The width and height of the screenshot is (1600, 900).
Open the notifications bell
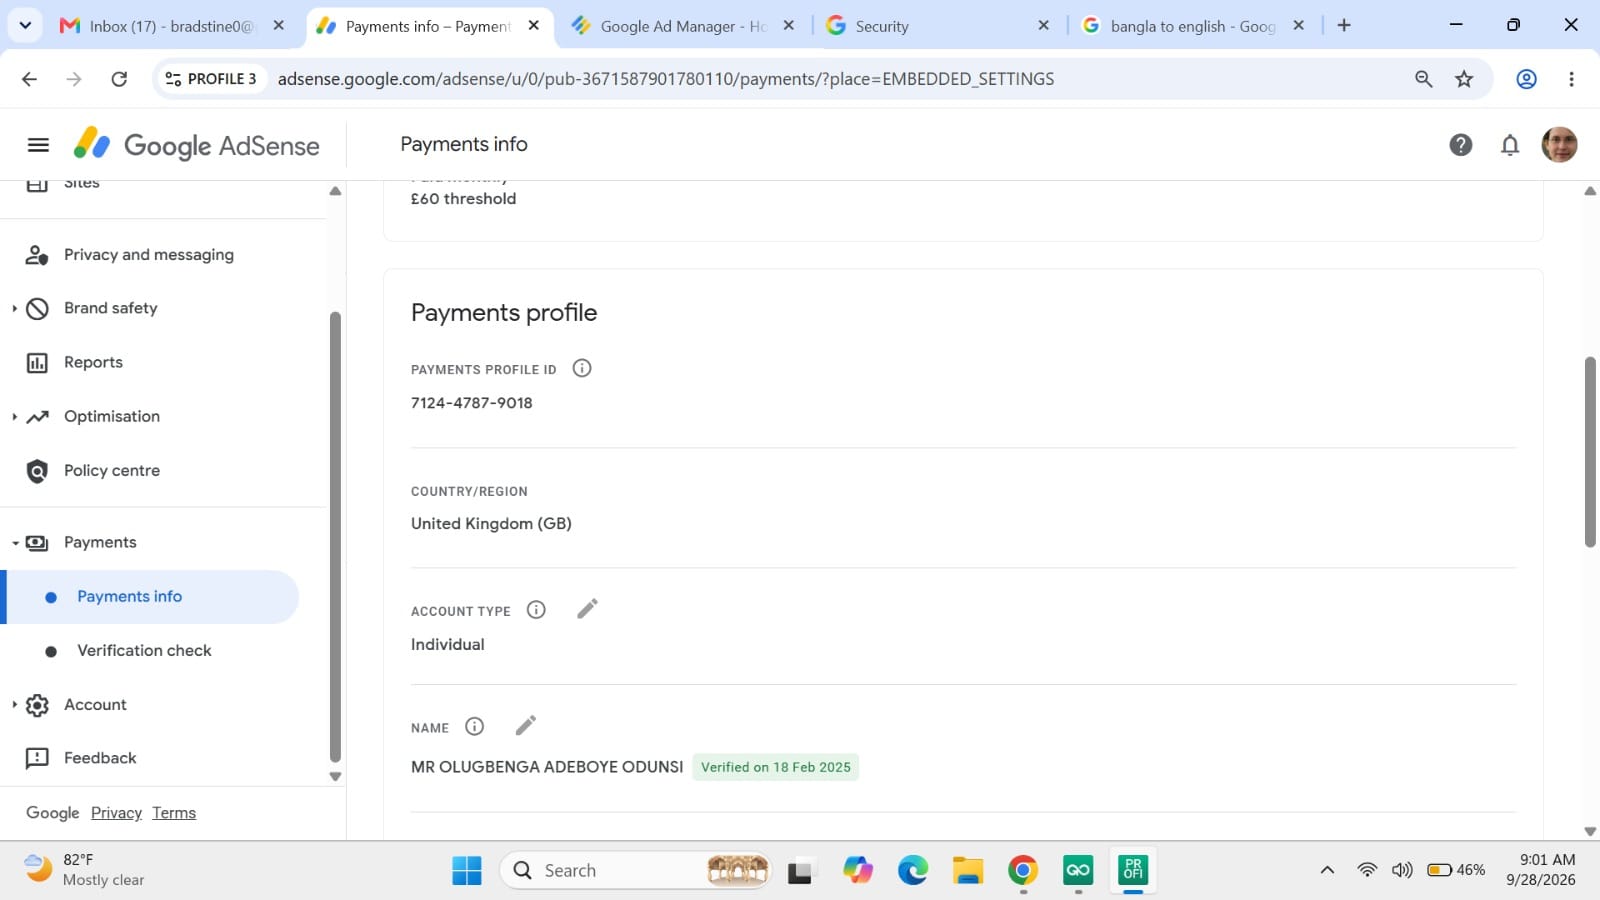tap(1510, 145)
